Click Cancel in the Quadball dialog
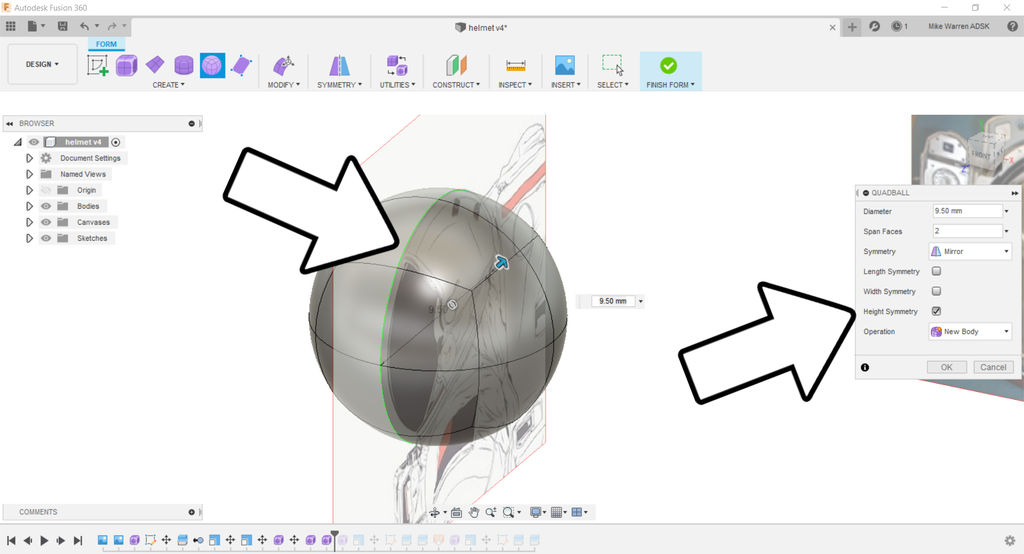The height and width of the screenshot is (554, 1024). [993, 367]
